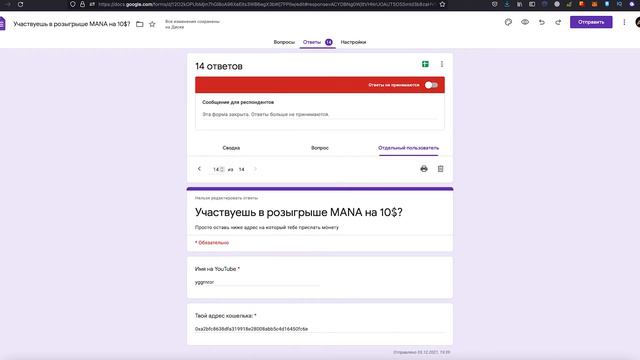640x360 pixels.
Task: Click 'Ответы не принимаются' banner text
Action: coord(393,85)
